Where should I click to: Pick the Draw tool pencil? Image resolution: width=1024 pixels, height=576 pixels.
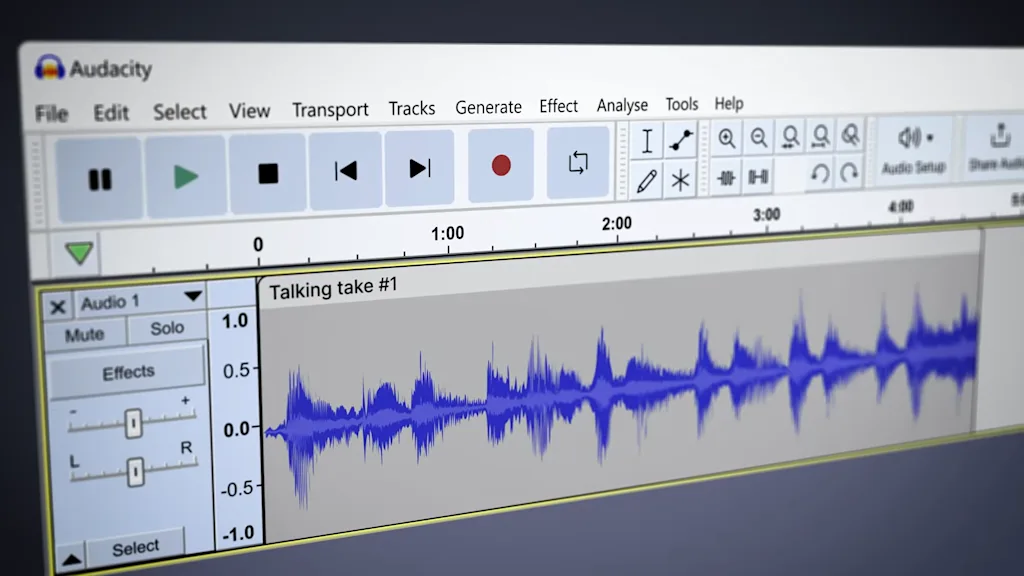tap(647, 178)
